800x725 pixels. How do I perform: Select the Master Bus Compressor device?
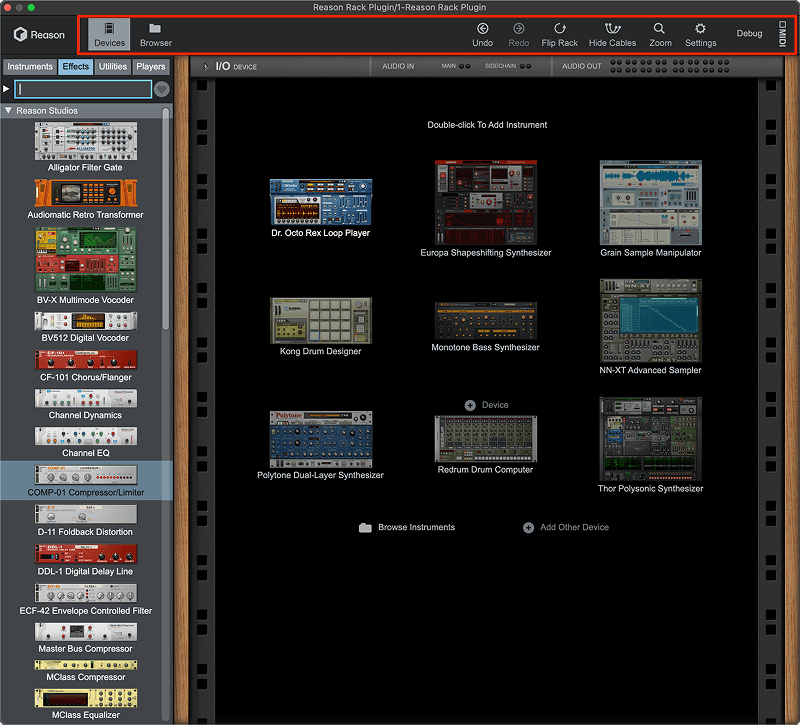click(85, 638)
